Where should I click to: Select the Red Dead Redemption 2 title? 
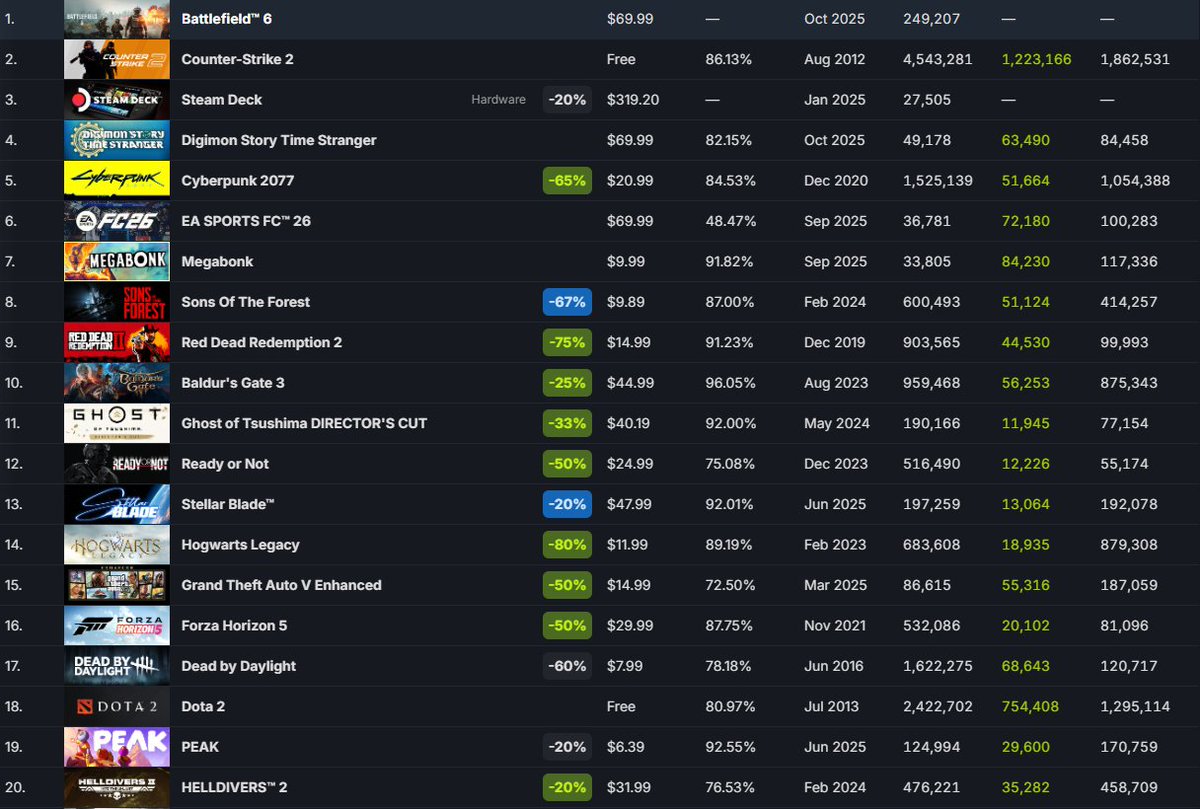tap(263, 342)
